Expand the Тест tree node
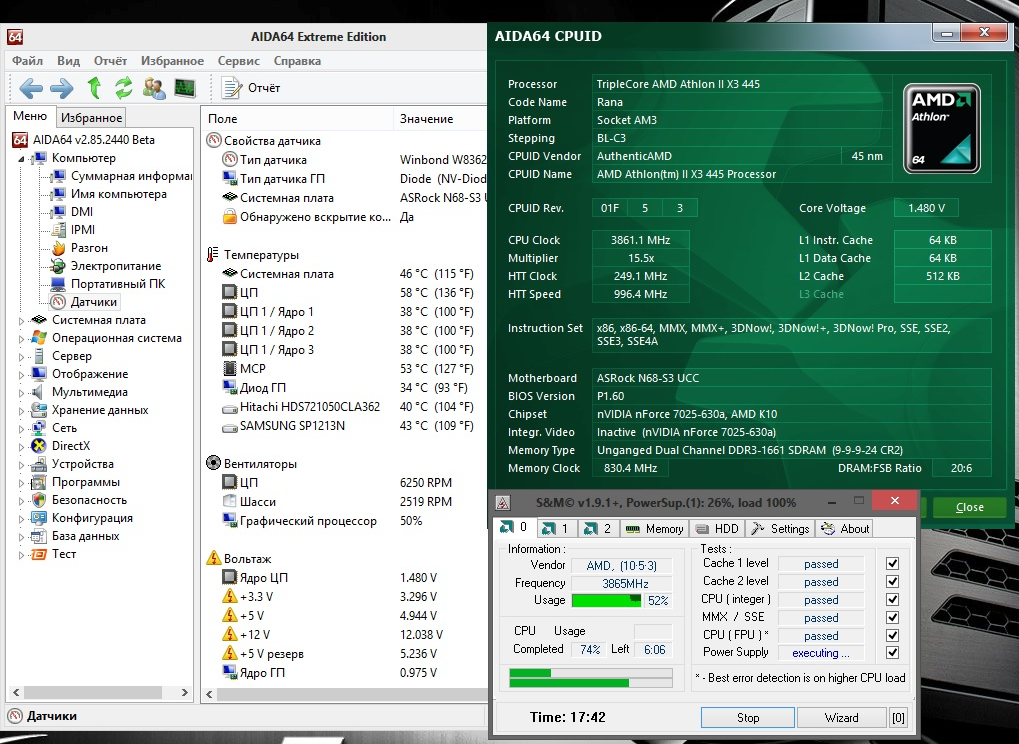The image size is (1019, 744). click(21, 555)
